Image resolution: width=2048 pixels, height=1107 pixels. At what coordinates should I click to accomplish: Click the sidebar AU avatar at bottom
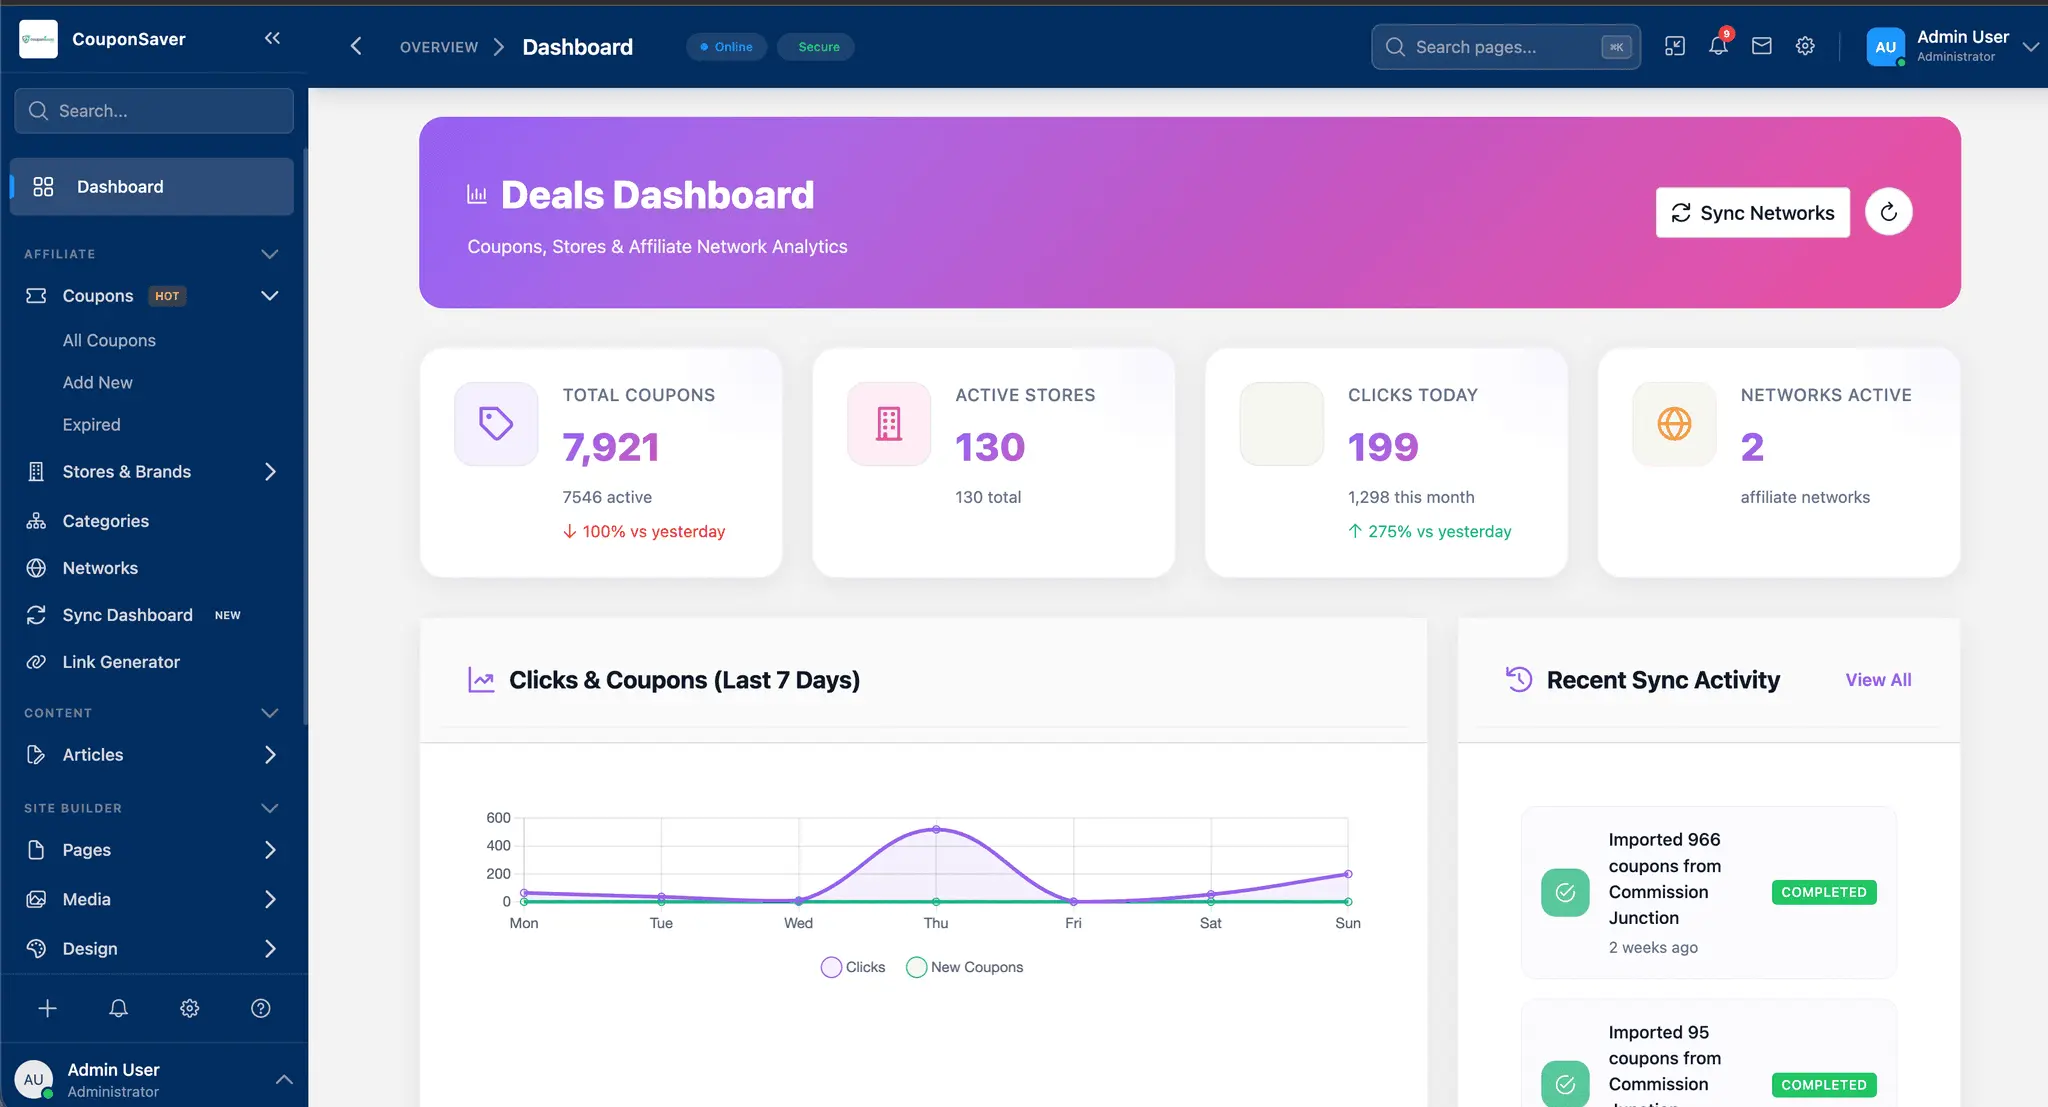coord(34,1080)
